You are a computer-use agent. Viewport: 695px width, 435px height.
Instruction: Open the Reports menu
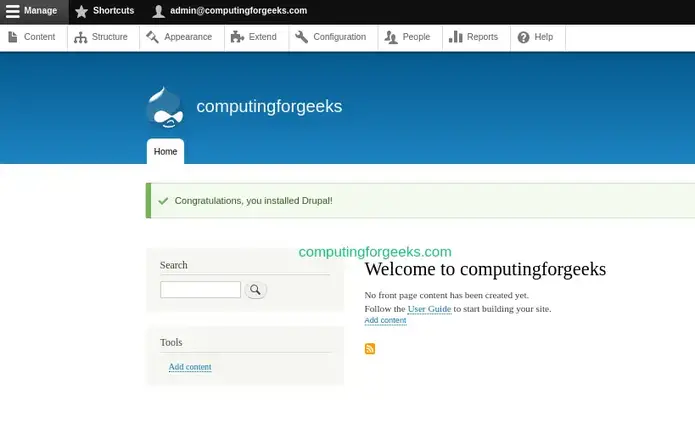476,38
